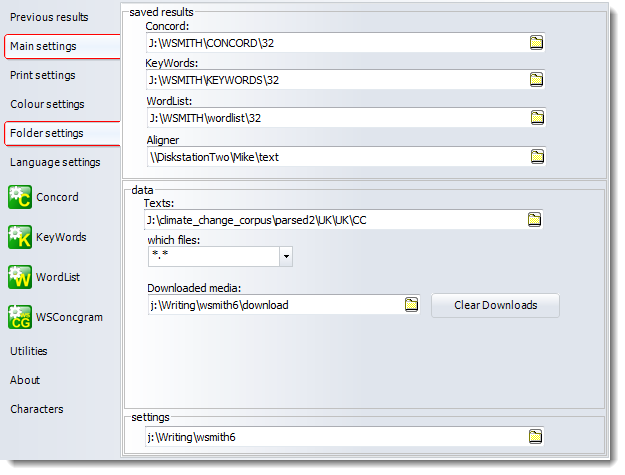Click the green Concord tool icon
This screenshot has height=475, width=625.
(x=20, y=198)
